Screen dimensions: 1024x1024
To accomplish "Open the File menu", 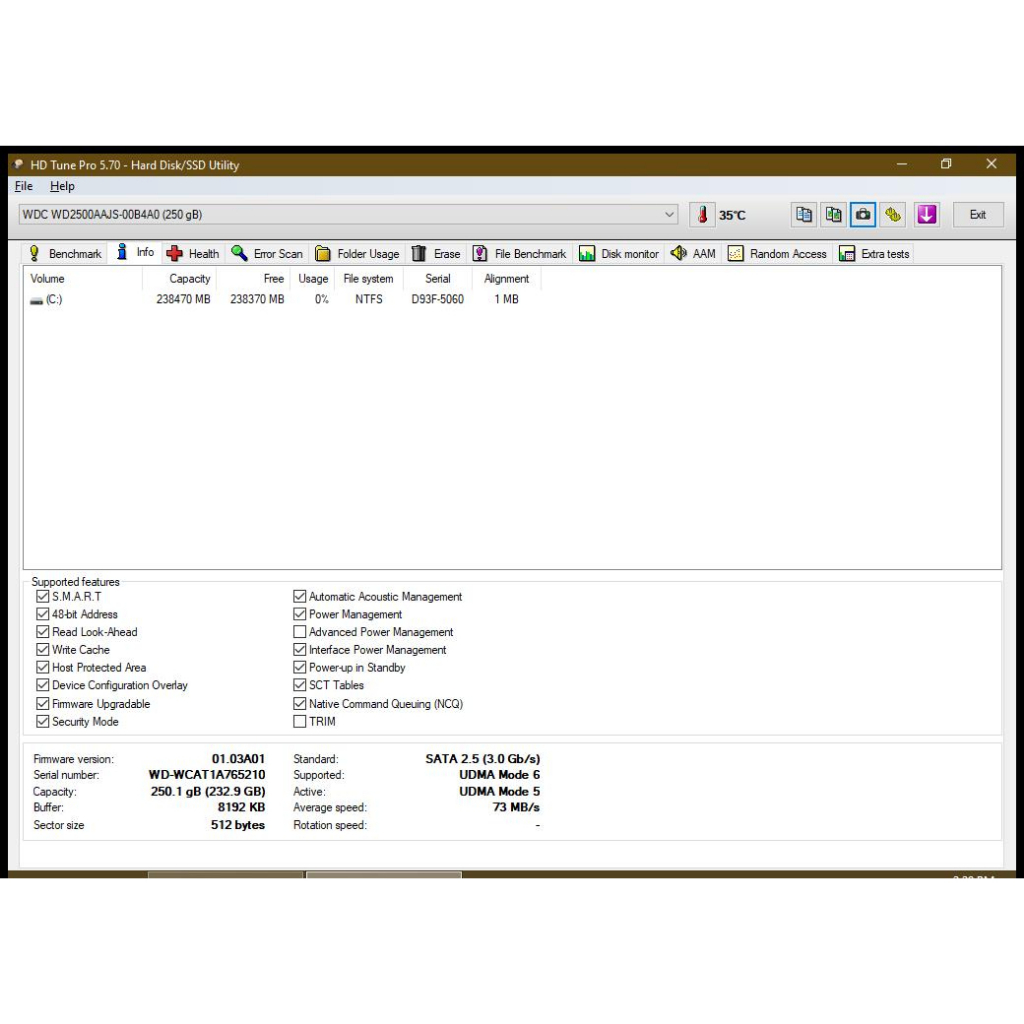I will (x=24, y=186).
